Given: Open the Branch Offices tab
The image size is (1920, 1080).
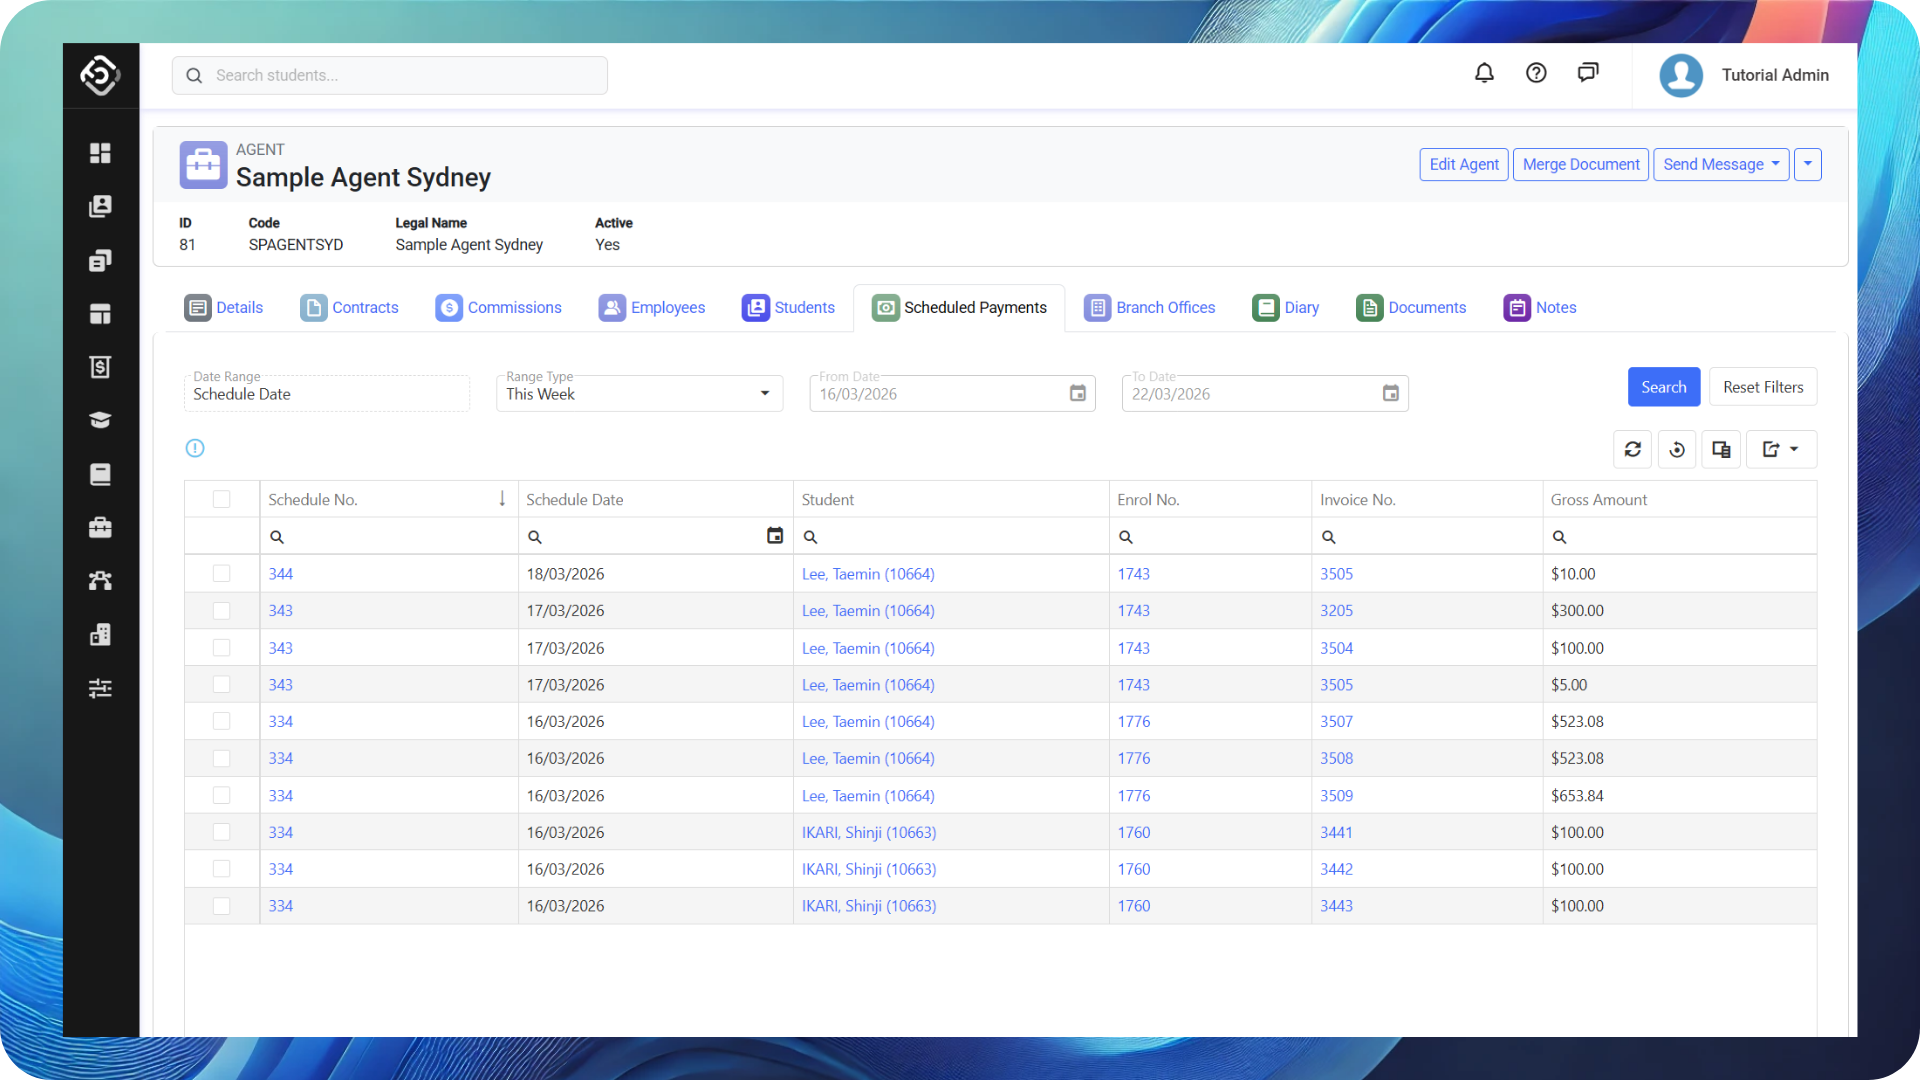Looking at the screenshot, I should click(x=1150, y=308).
